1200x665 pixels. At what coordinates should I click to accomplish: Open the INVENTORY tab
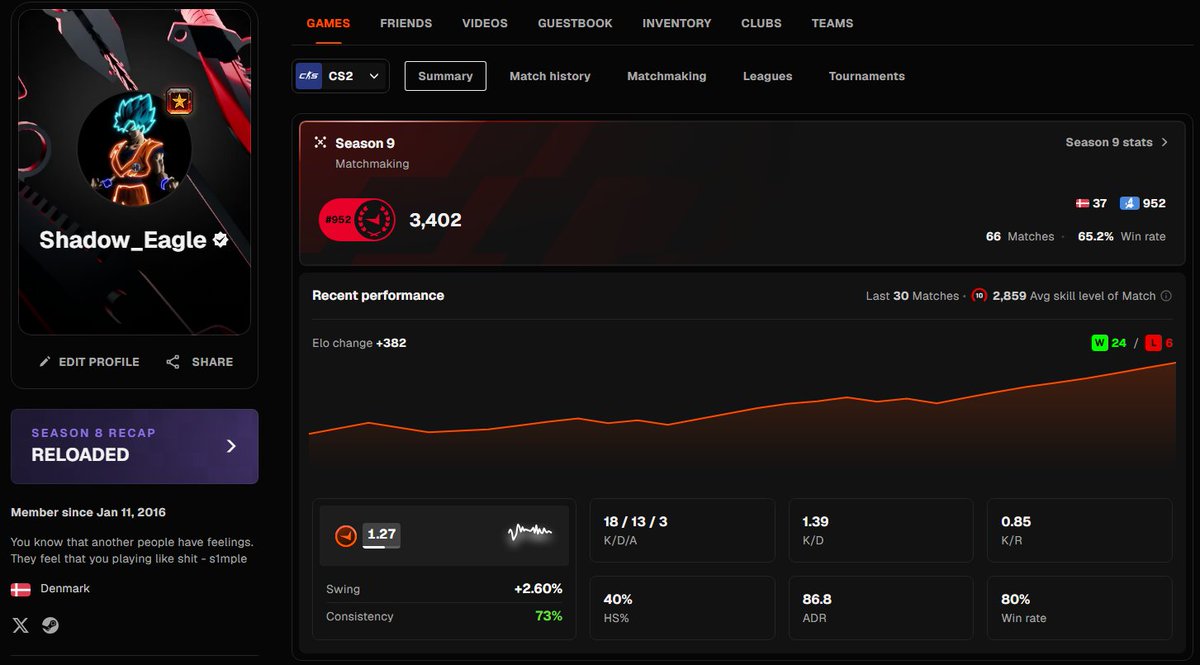[677, 23]
